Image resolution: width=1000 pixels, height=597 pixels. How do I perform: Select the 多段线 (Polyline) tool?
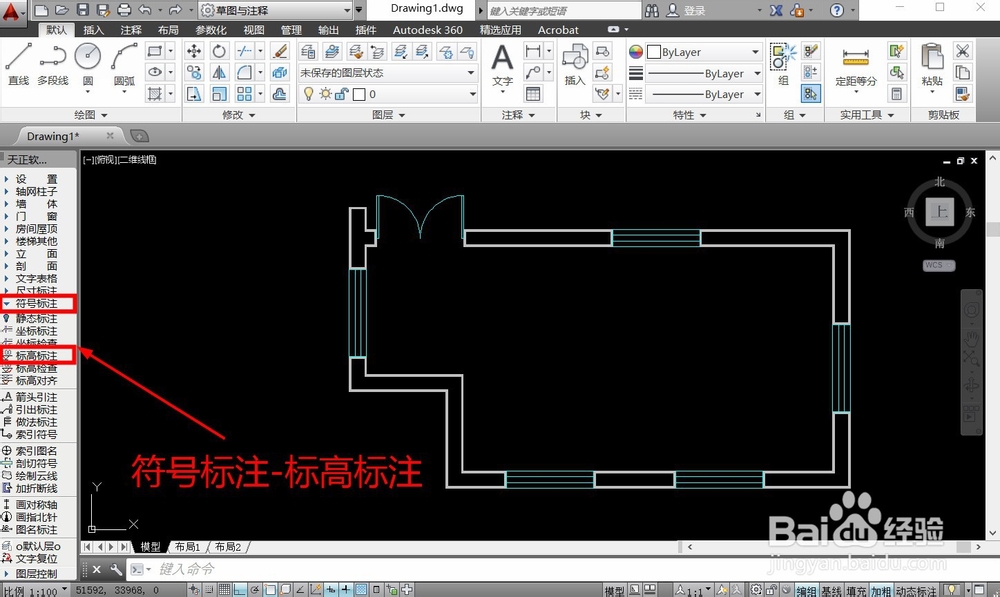click(52, 58)
